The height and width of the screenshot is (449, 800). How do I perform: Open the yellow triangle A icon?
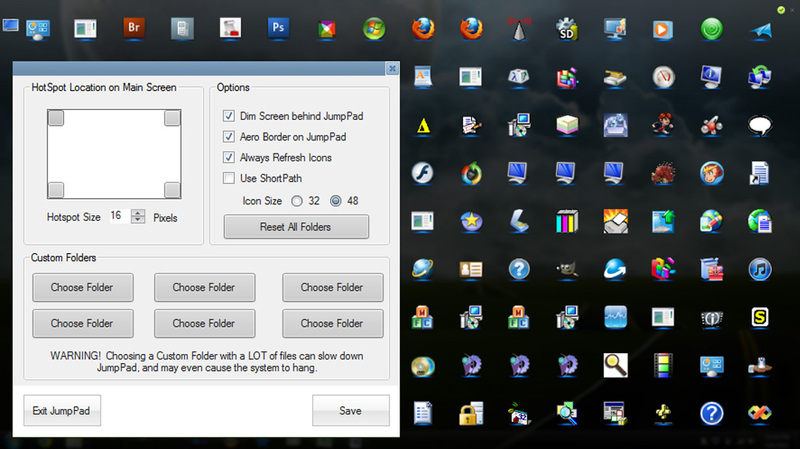[x=423, y=126]
